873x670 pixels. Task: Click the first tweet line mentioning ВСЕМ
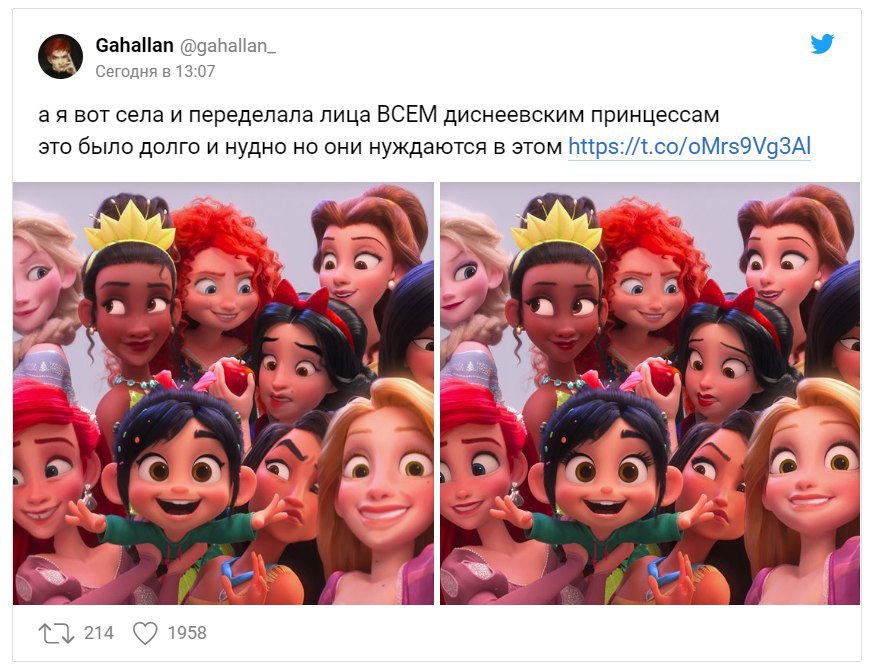(x=379, y=115)
